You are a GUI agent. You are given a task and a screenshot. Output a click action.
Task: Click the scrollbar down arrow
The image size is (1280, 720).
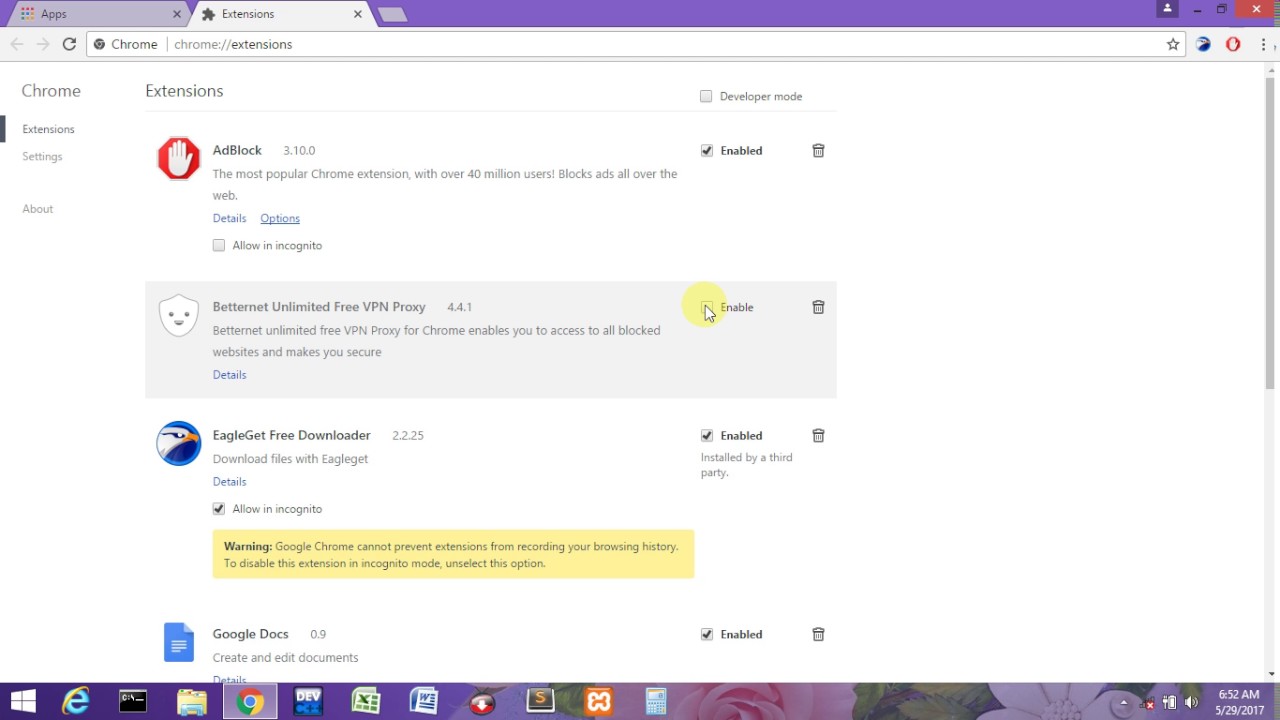pos(1271,673)
